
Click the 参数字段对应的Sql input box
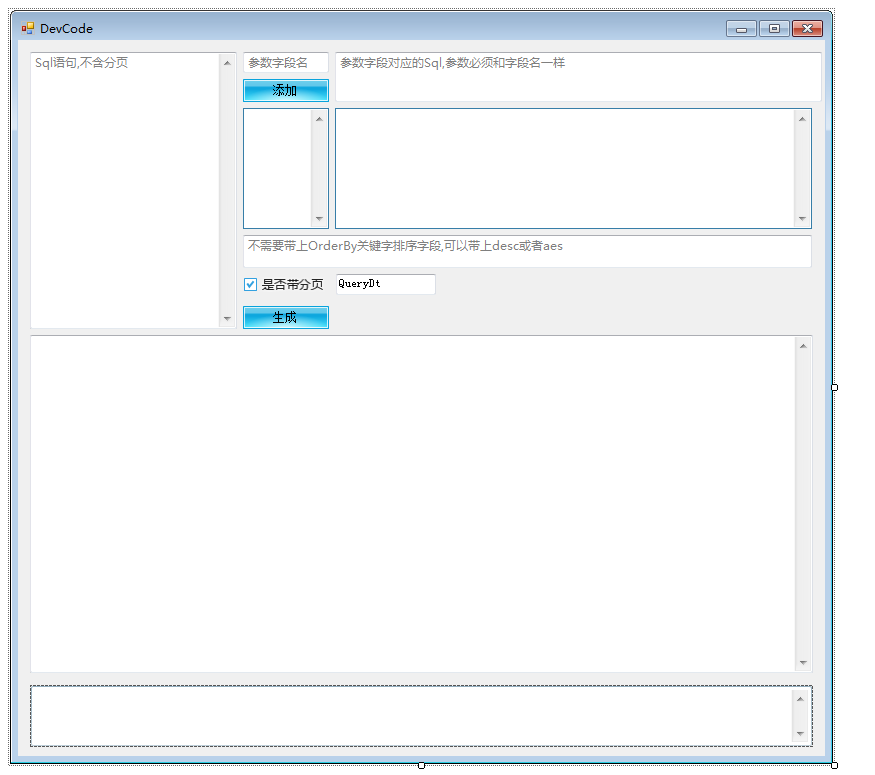[x=578, y=77]
